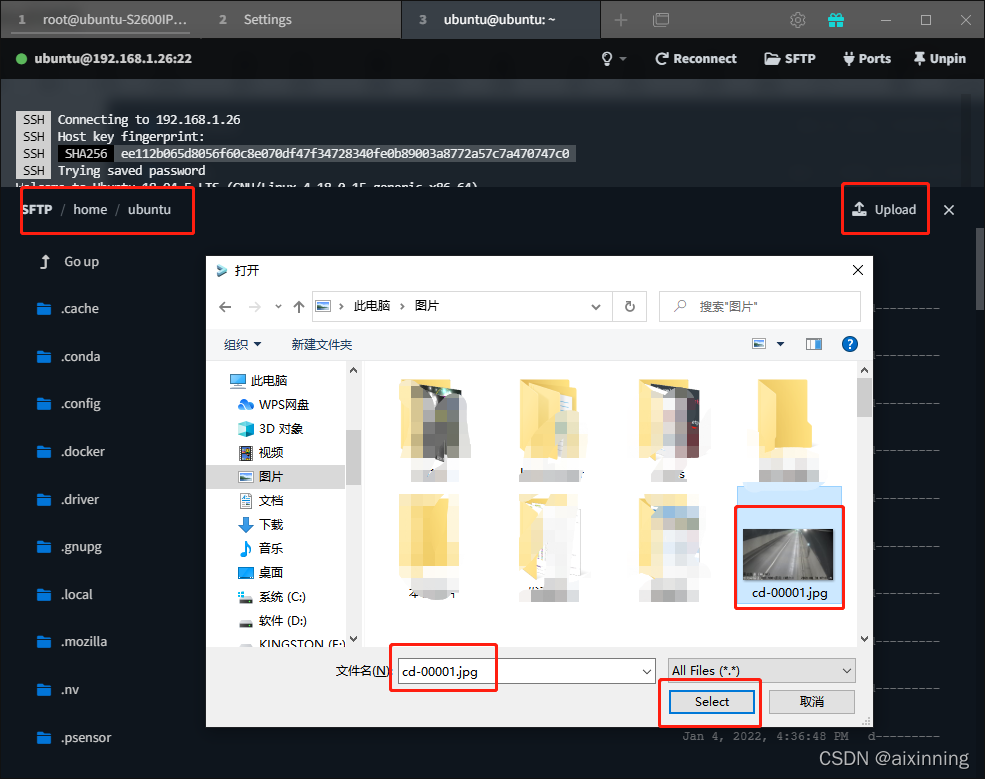Open the split panes icon next to the plus
This screenshot has height=779, width=985.
pyautogui.click(x=661, y=20)
